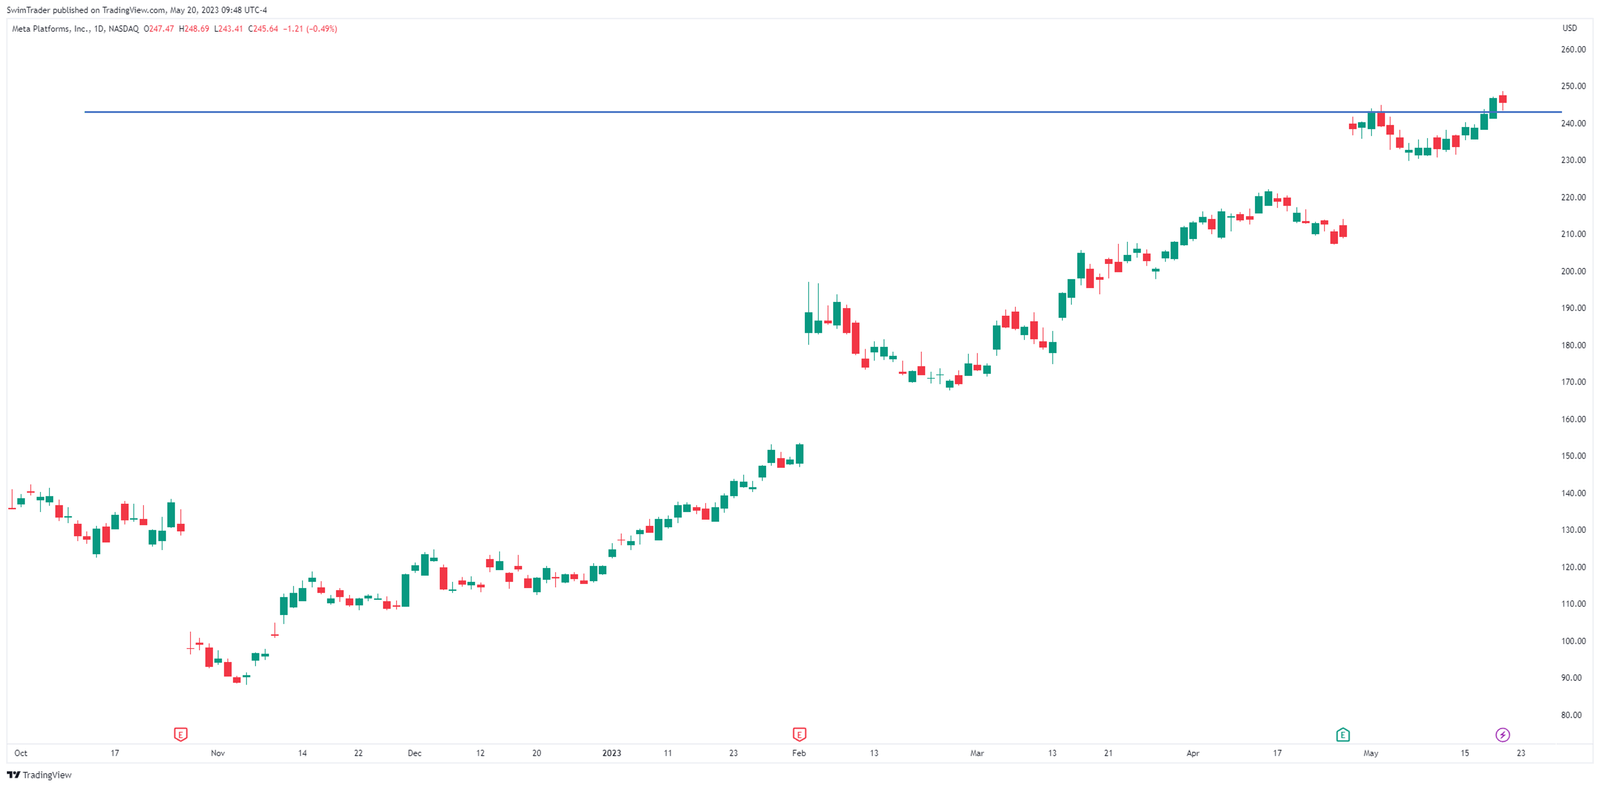Image resolution: width=1600 pixels, height=787 pixels.
Task: Click the Mar label on the time axis
Action: point(977,753)
